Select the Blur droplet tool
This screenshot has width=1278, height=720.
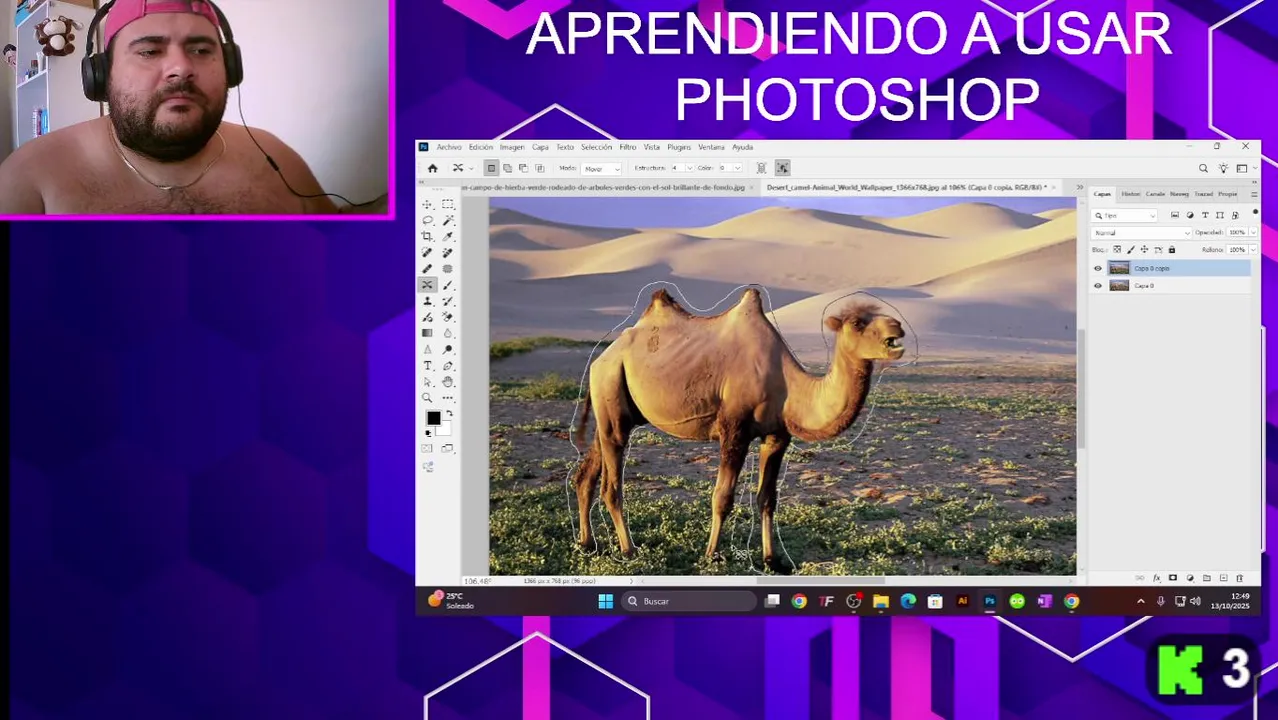(448, 332)
